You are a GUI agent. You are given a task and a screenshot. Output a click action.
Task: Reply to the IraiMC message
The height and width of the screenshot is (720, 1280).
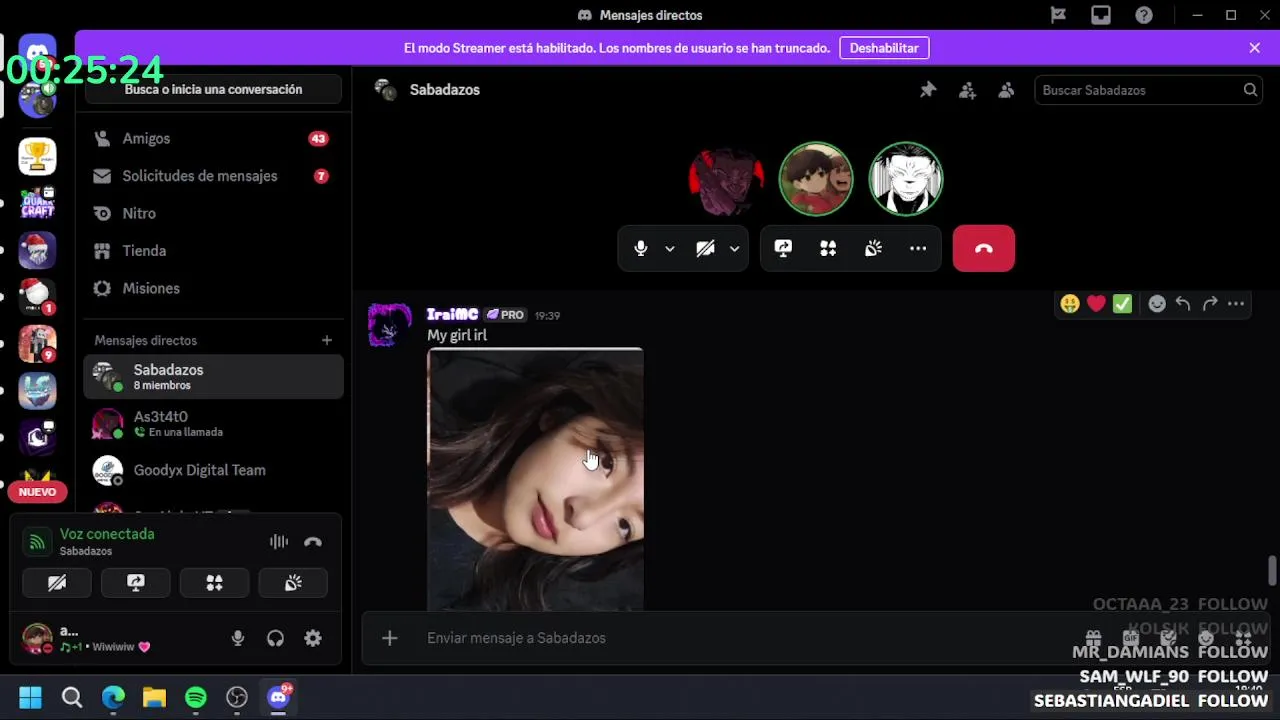pyautogui.click(x=1183, y=304)
